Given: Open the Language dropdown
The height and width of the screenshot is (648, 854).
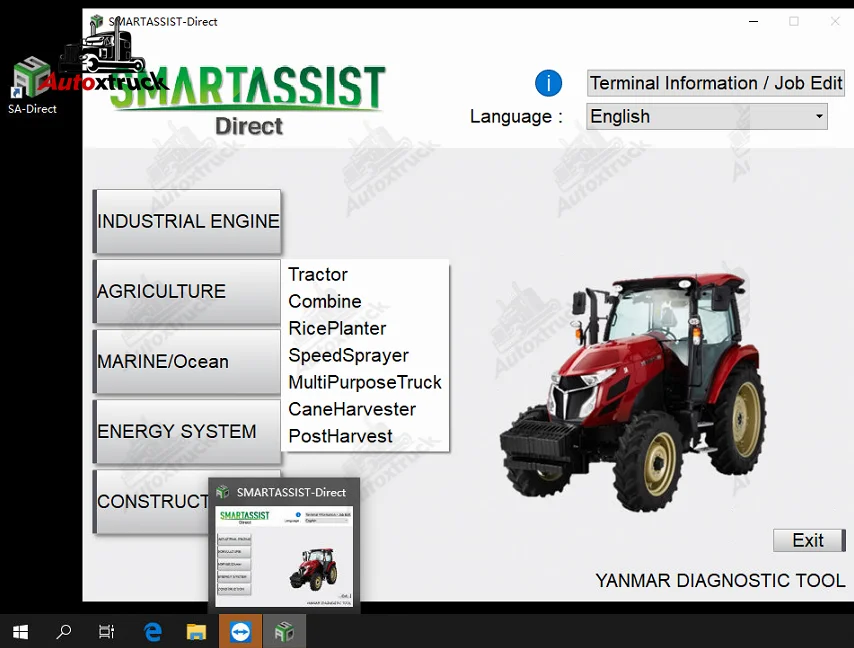Looking at the screenshot, I should [x=706, y=117].
